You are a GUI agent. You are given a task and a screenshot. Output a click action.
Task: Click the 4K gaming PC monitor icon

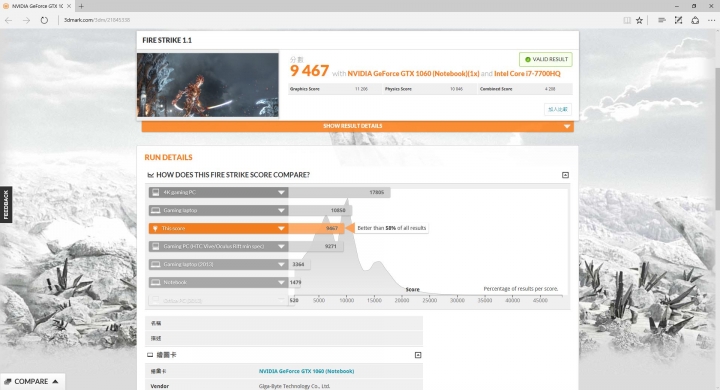click(156, 192)
